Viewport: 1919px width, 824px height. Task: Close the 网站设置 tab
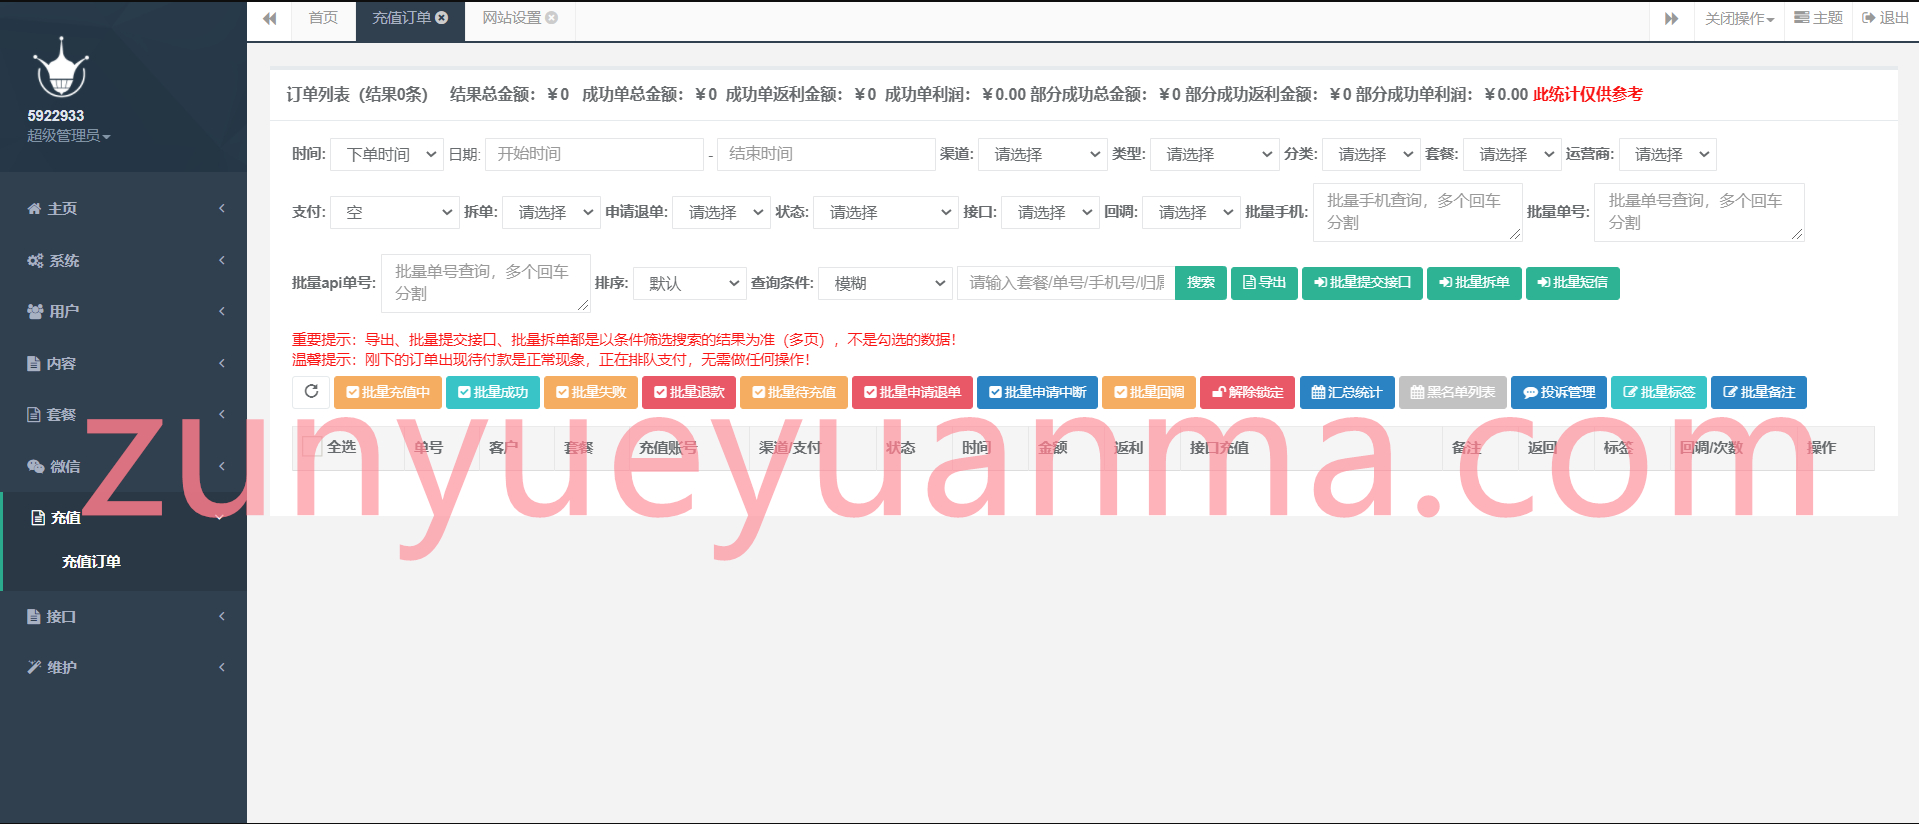[552, 18]
